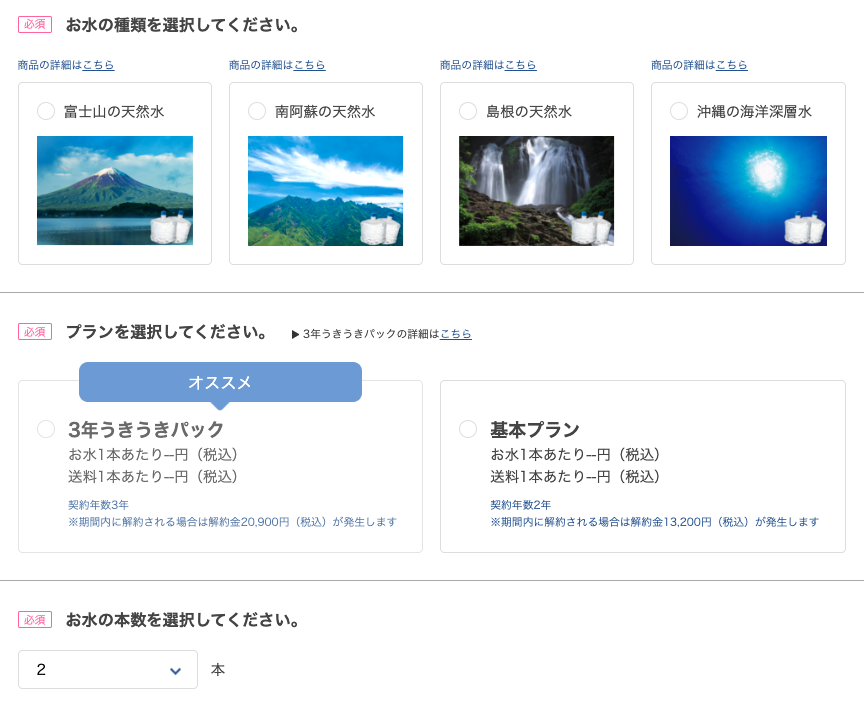The height and width of the screenshot is (708, 864).
Task: Open product details link above 富士山の天然水
Action: click(98, 65)
